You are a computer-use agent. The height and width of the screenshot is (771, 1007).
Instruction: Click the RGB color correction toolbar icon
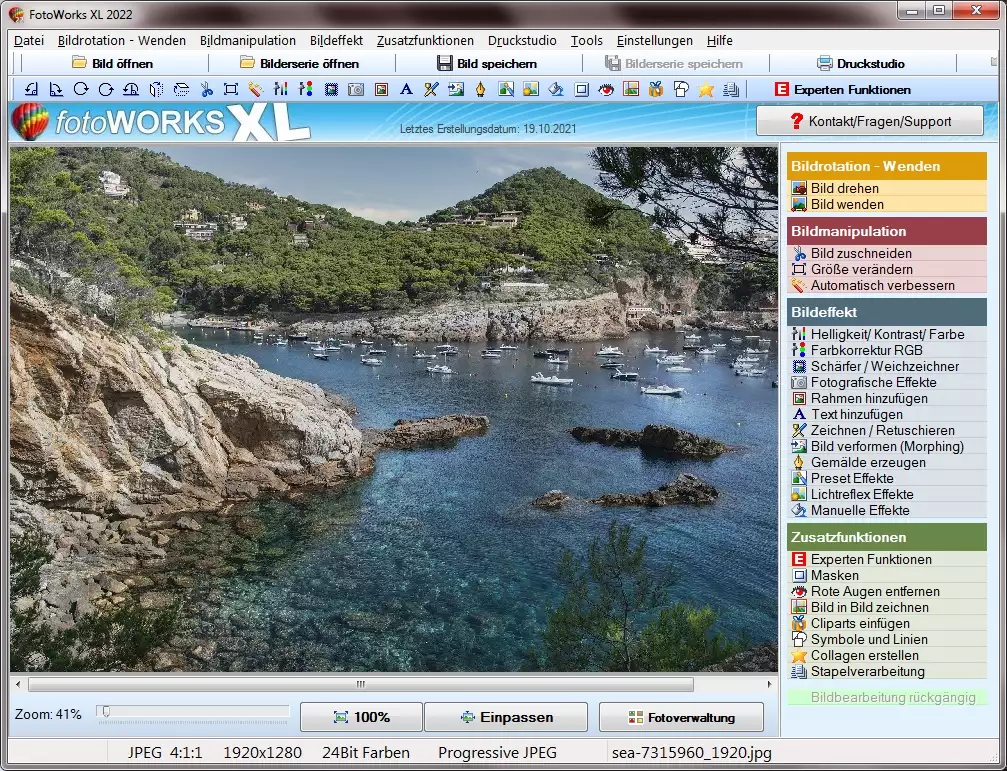(x=306, y=89)
